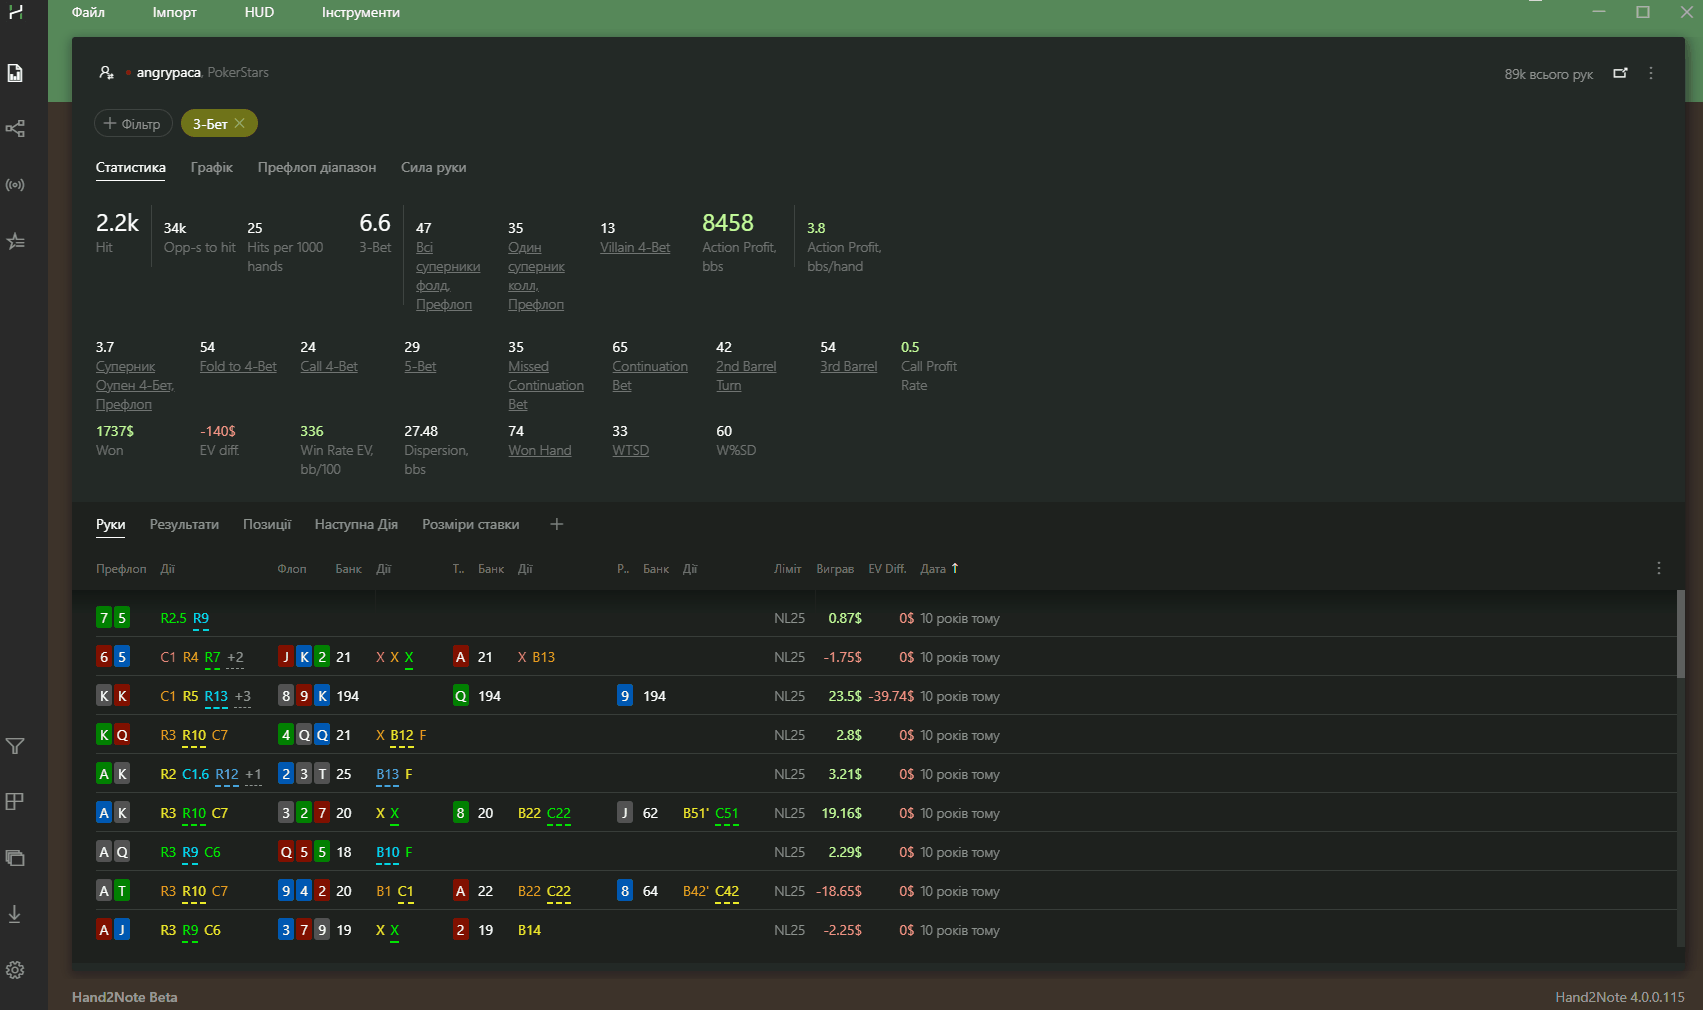Open Fold to 4-Bet stat link

pos(238,366)
